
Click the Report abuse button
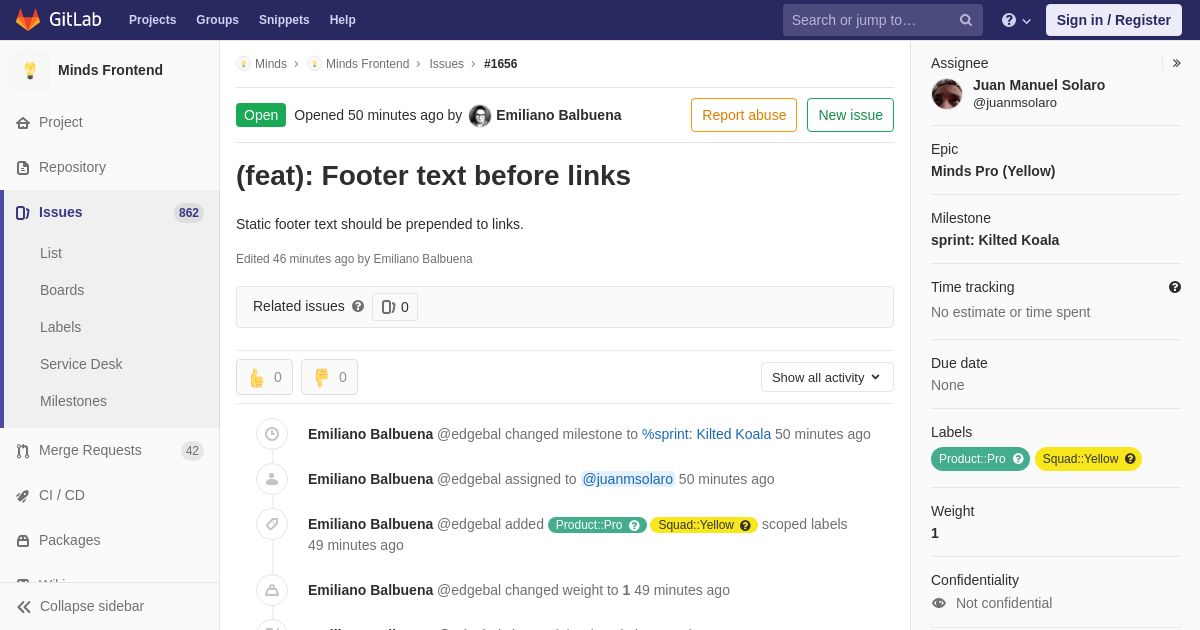(744, 115)
